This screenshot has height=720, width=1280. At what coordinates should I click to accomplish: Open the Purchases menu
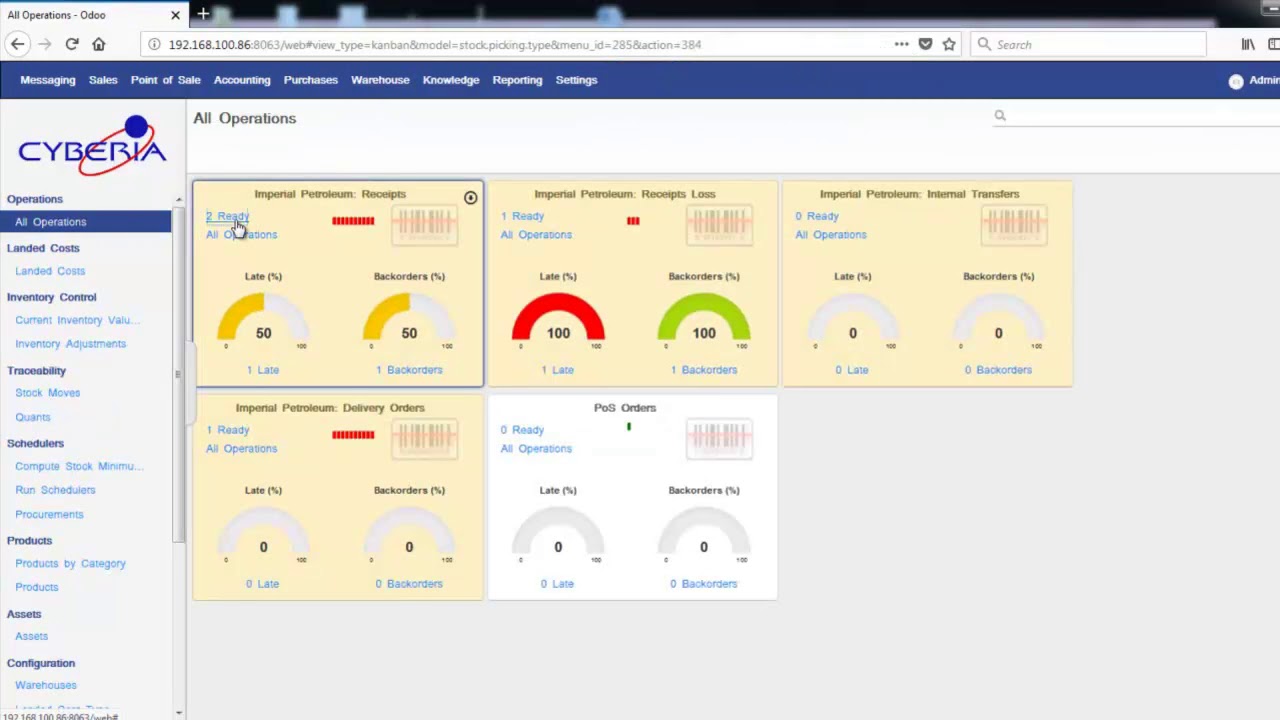(311, 80)
